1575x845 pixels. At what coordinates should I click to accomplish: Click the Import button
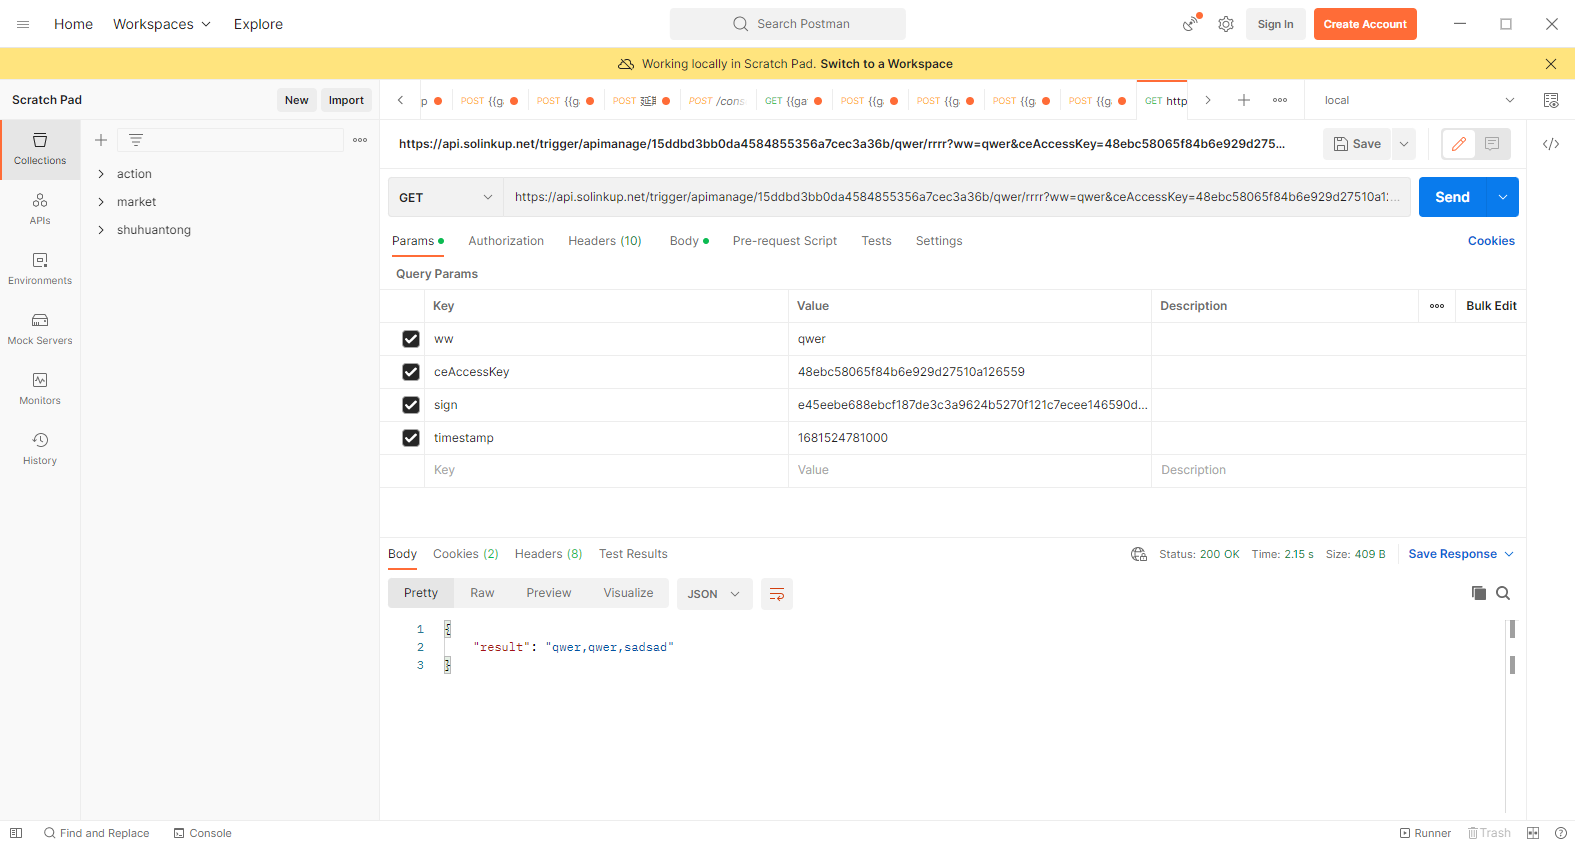coord(346,100)
